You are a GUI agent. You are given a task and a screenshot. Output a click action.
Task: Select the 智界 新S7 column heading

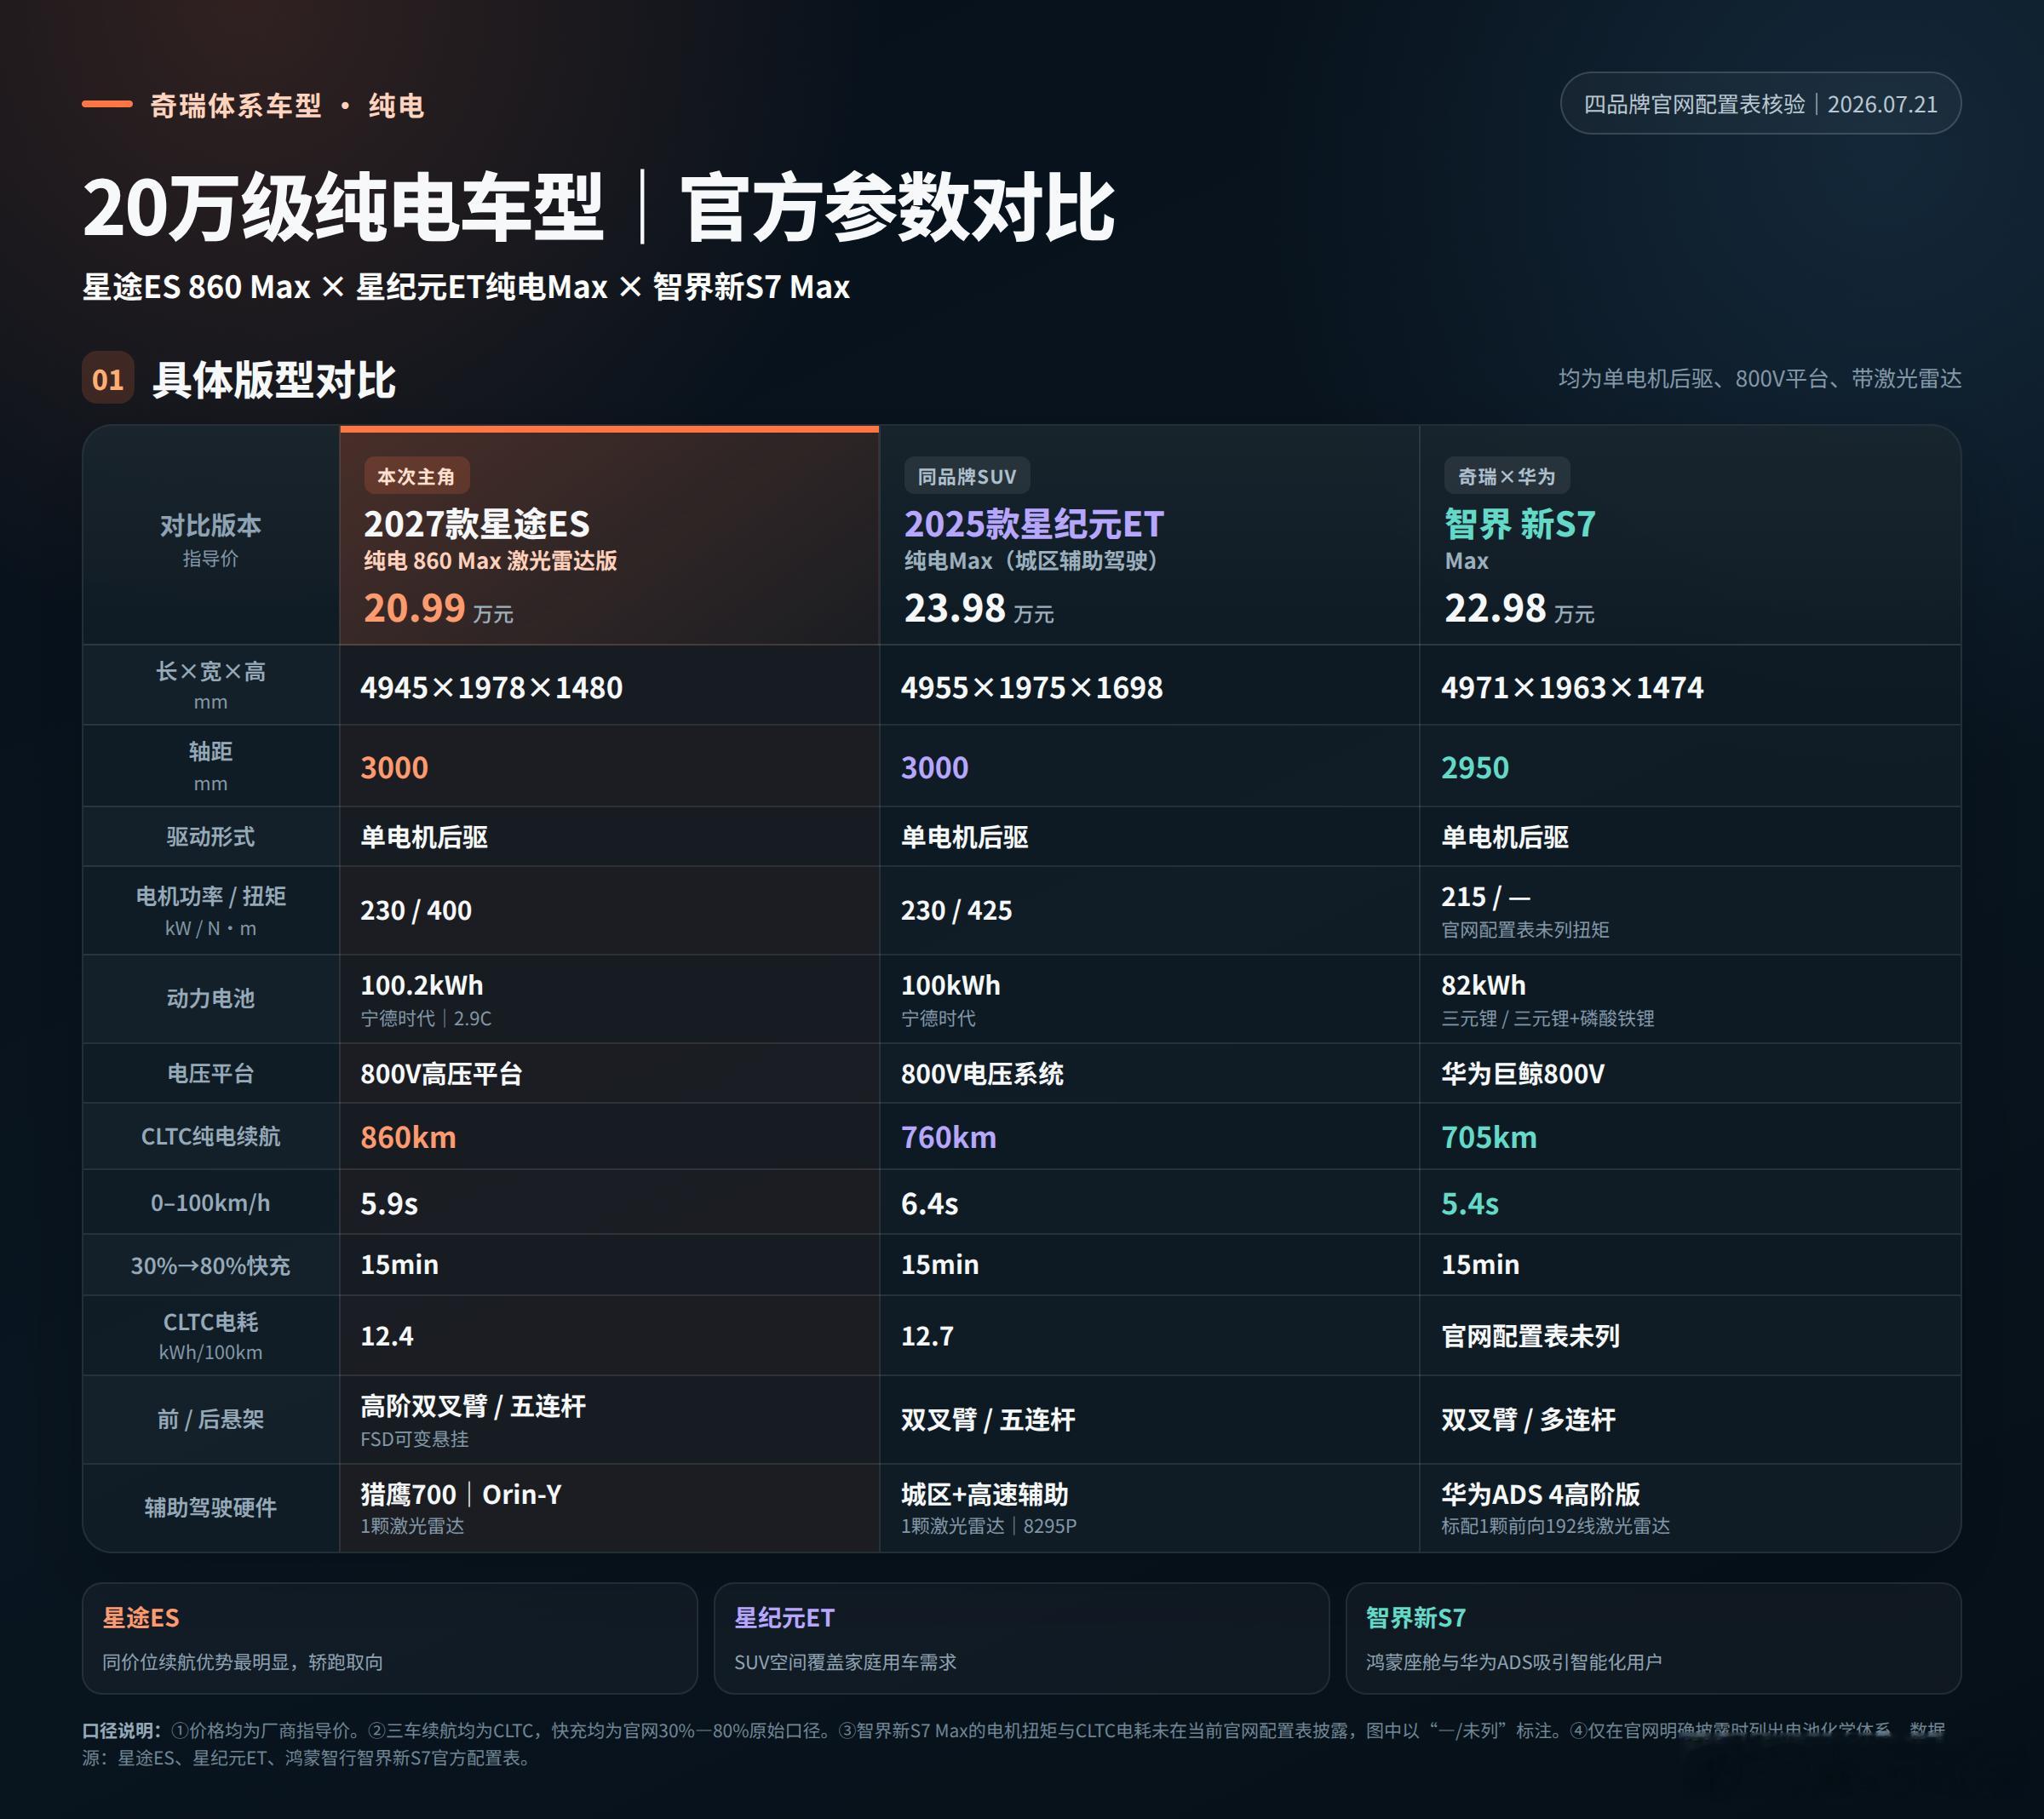tap(1520, 524)
